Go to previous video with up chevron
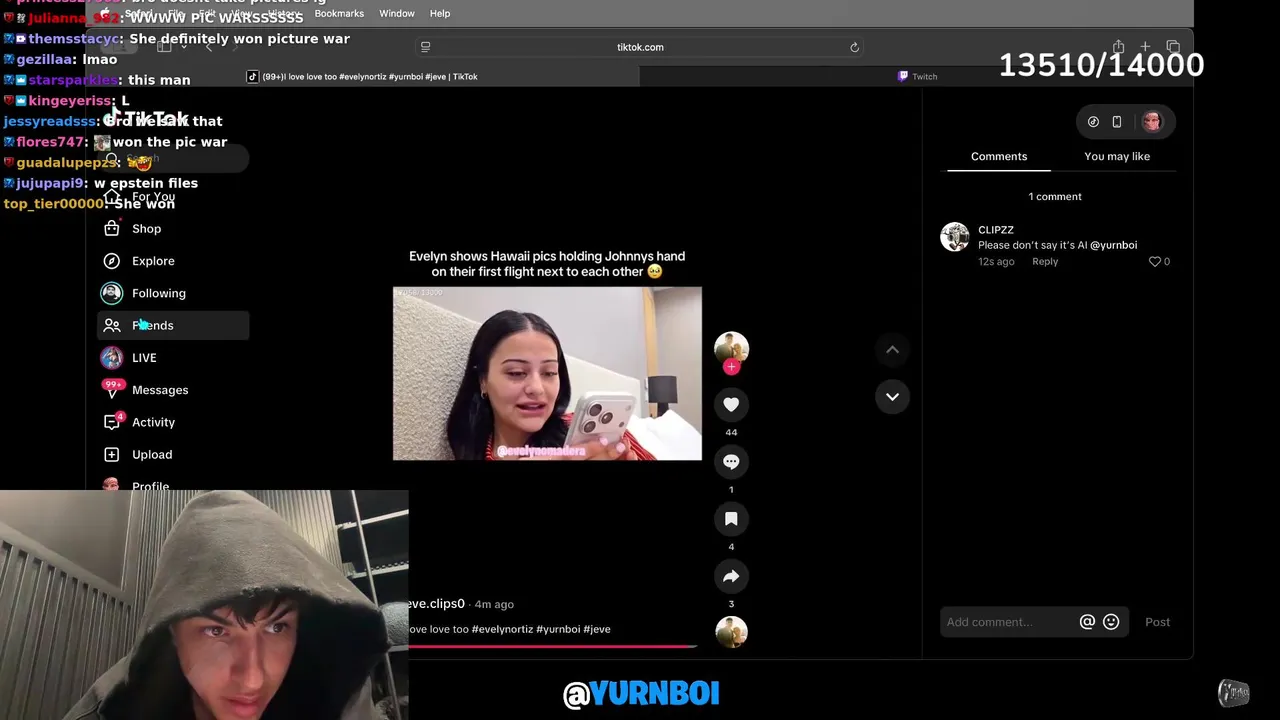The width and height of the screenshot is (1280, 720). click(x=892, y=349)
